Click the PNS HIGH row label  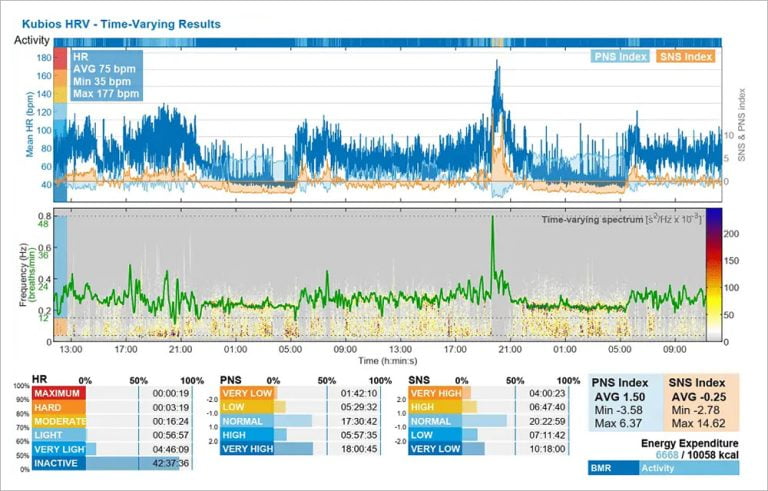(x=247, y=435)
